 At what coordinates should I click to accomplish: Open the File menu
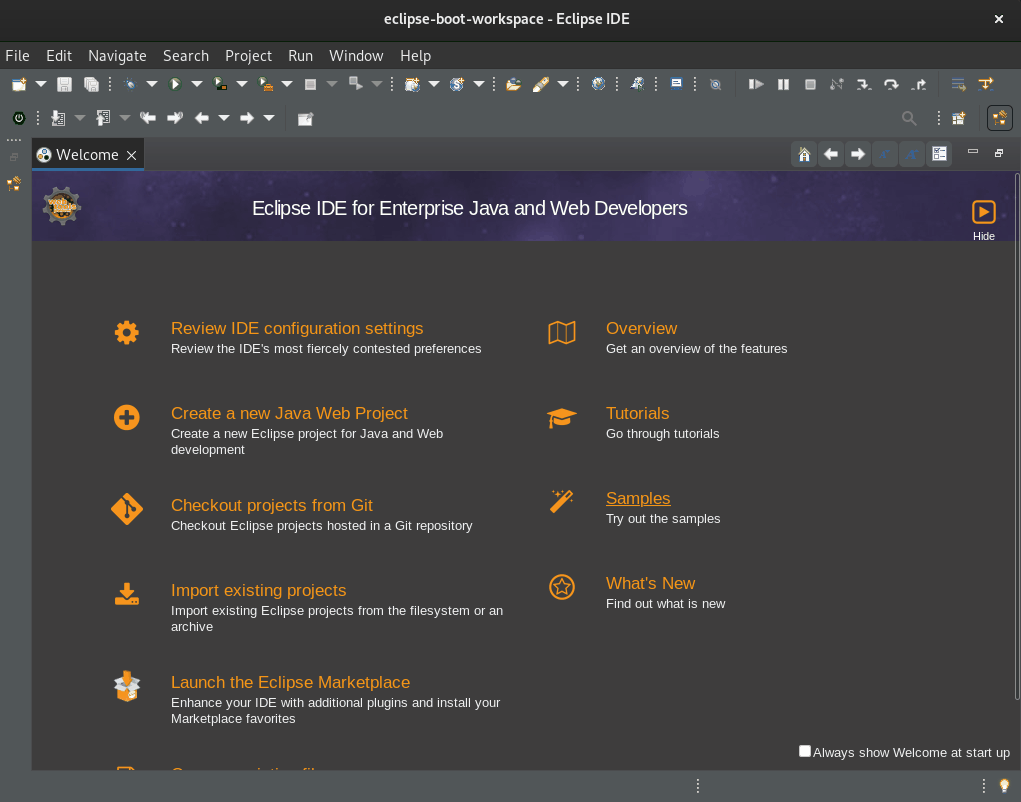17,56
